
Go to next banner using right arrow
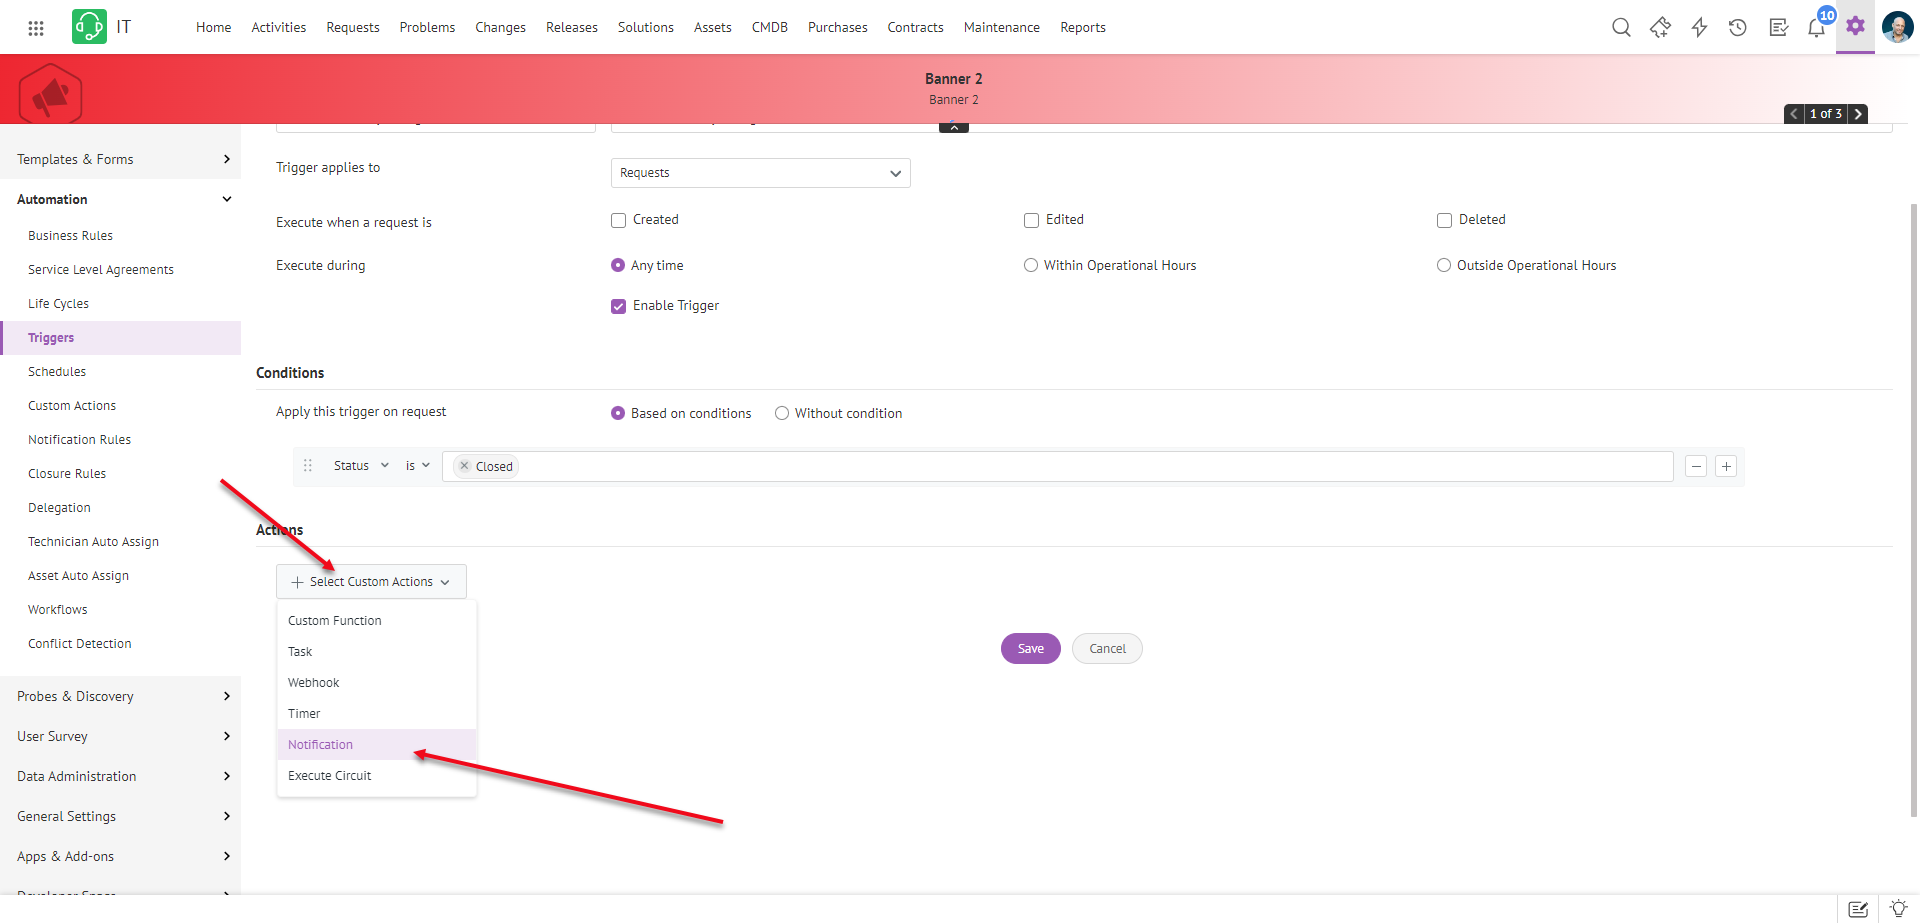coord(1858,114)
